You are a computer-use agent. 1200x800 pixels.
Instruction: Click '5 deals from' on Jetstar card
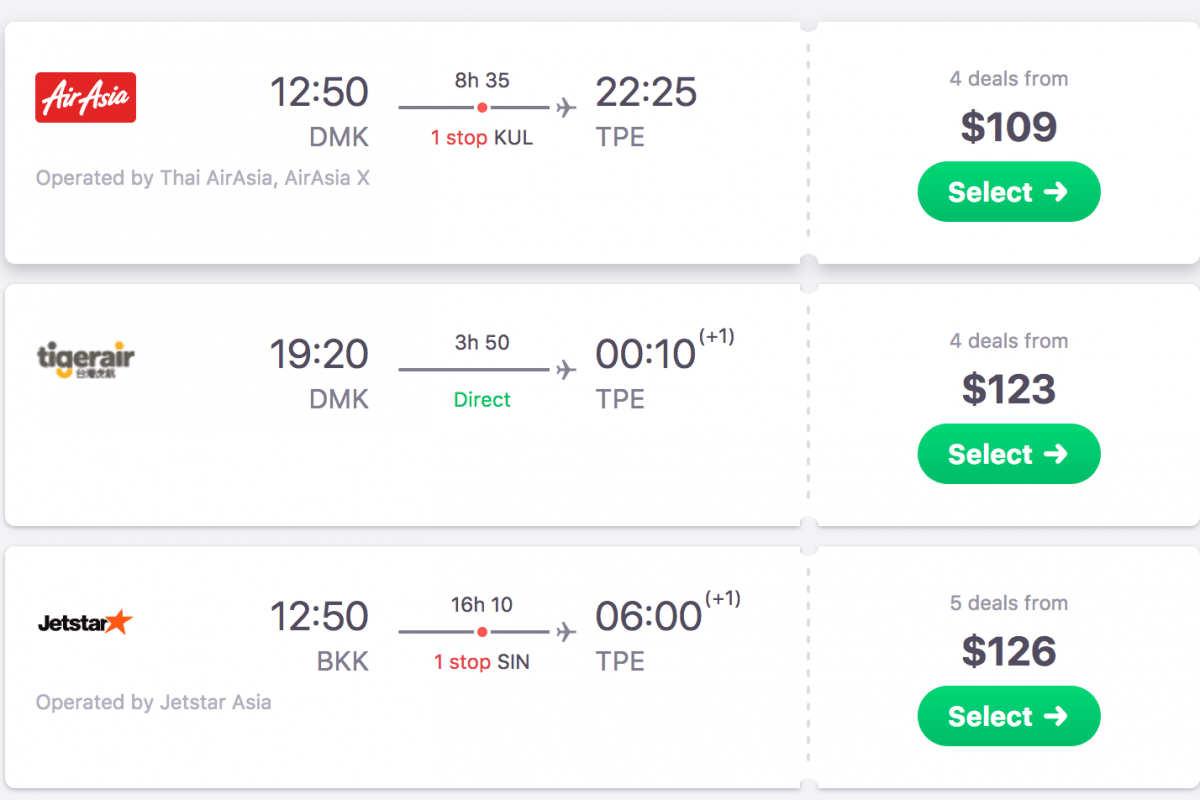point(1008,603)
